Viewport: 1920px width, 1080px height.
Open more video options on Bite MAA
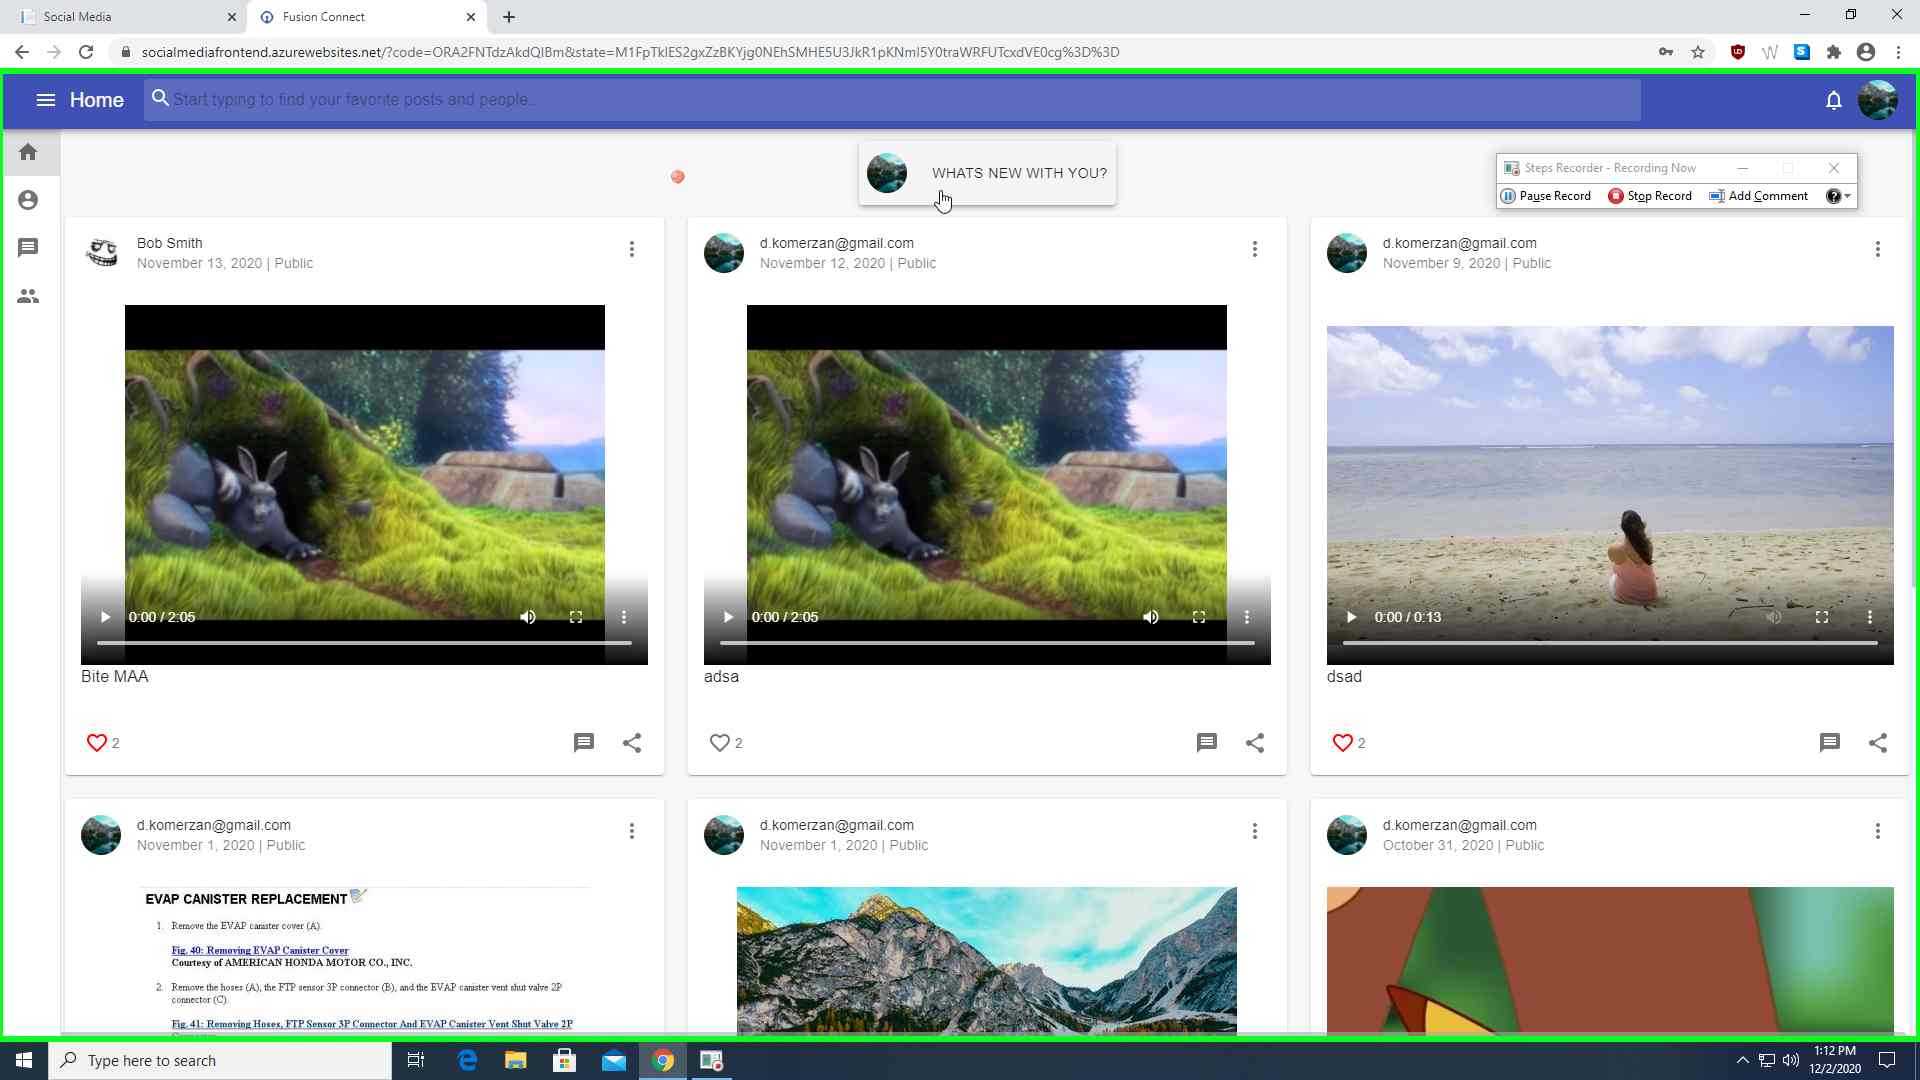click(624, 617)
